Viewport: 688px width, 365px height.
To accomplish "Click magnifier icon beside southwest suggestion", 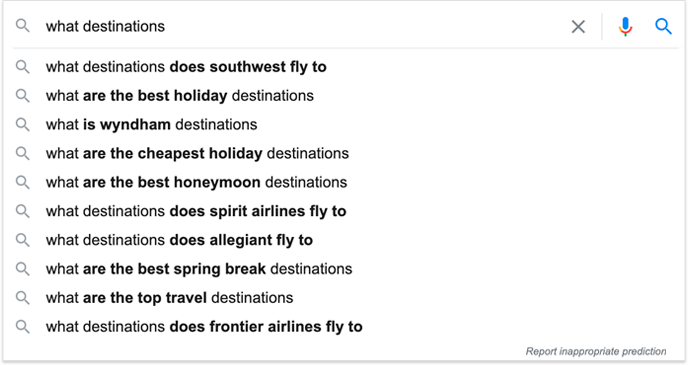I will pyautogui.click(x=22, y=67).
